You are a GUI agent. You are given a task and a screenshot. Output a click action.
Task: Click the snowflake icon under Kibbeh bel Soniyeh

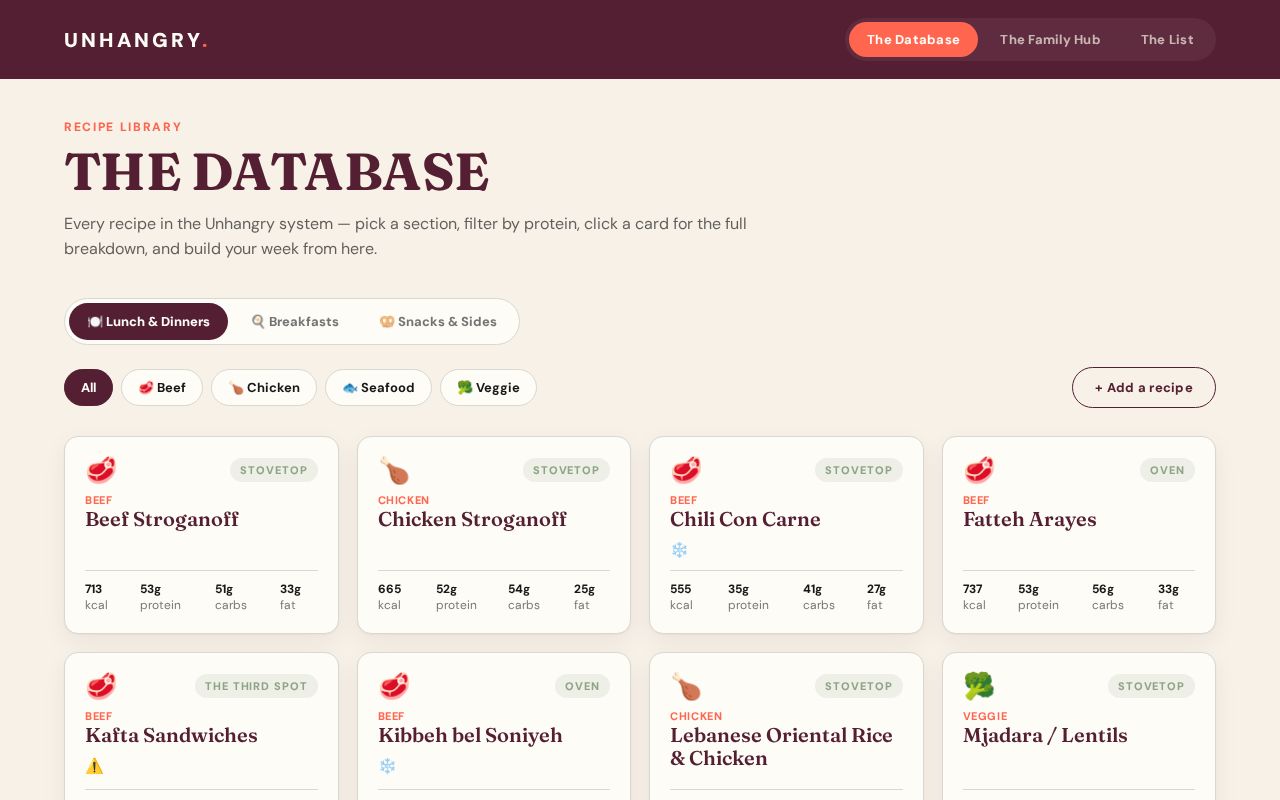click(x=387, y=766)
